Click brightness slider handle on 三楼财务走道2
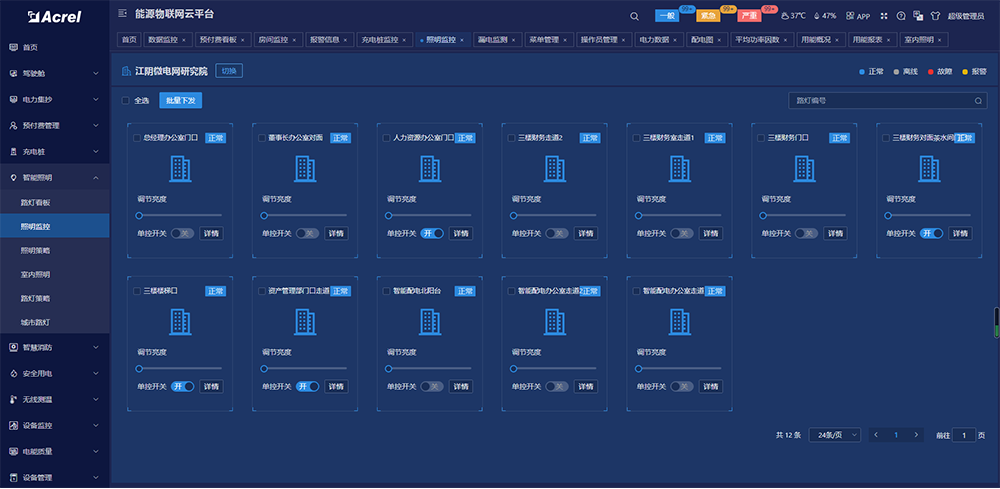Viewport: 1000px width, 489px height. point(514,215)
